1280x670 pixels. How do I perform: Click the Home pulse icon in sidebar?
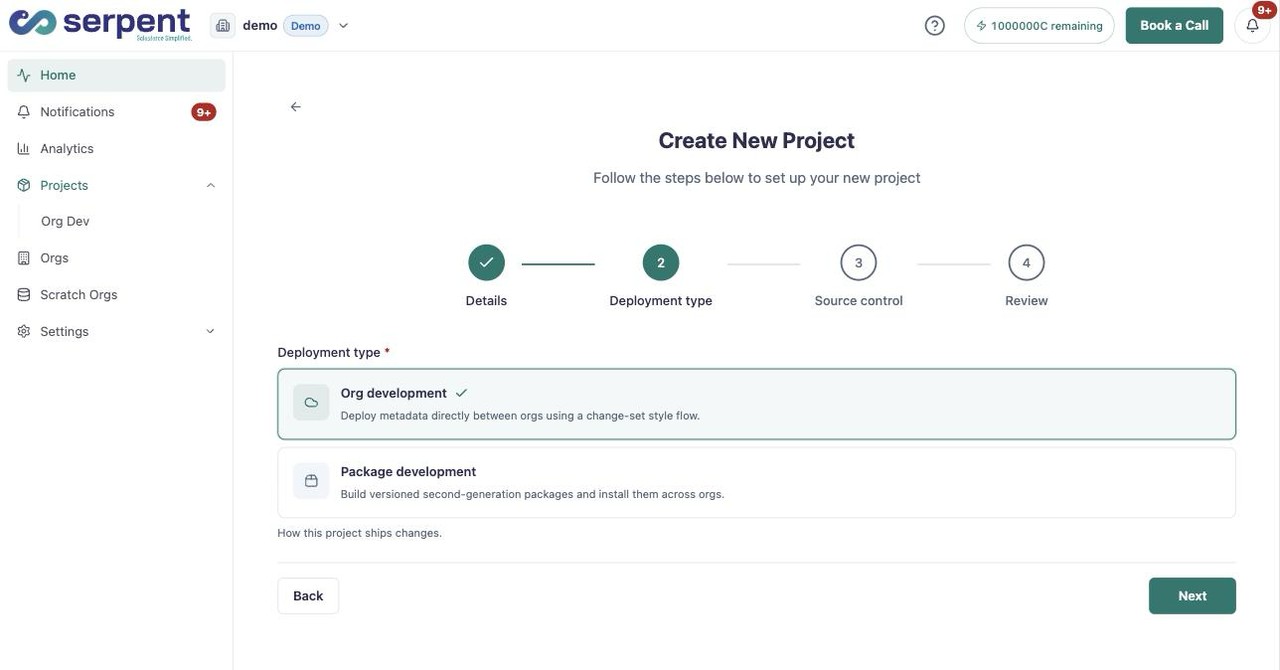[x=24, y=75]
